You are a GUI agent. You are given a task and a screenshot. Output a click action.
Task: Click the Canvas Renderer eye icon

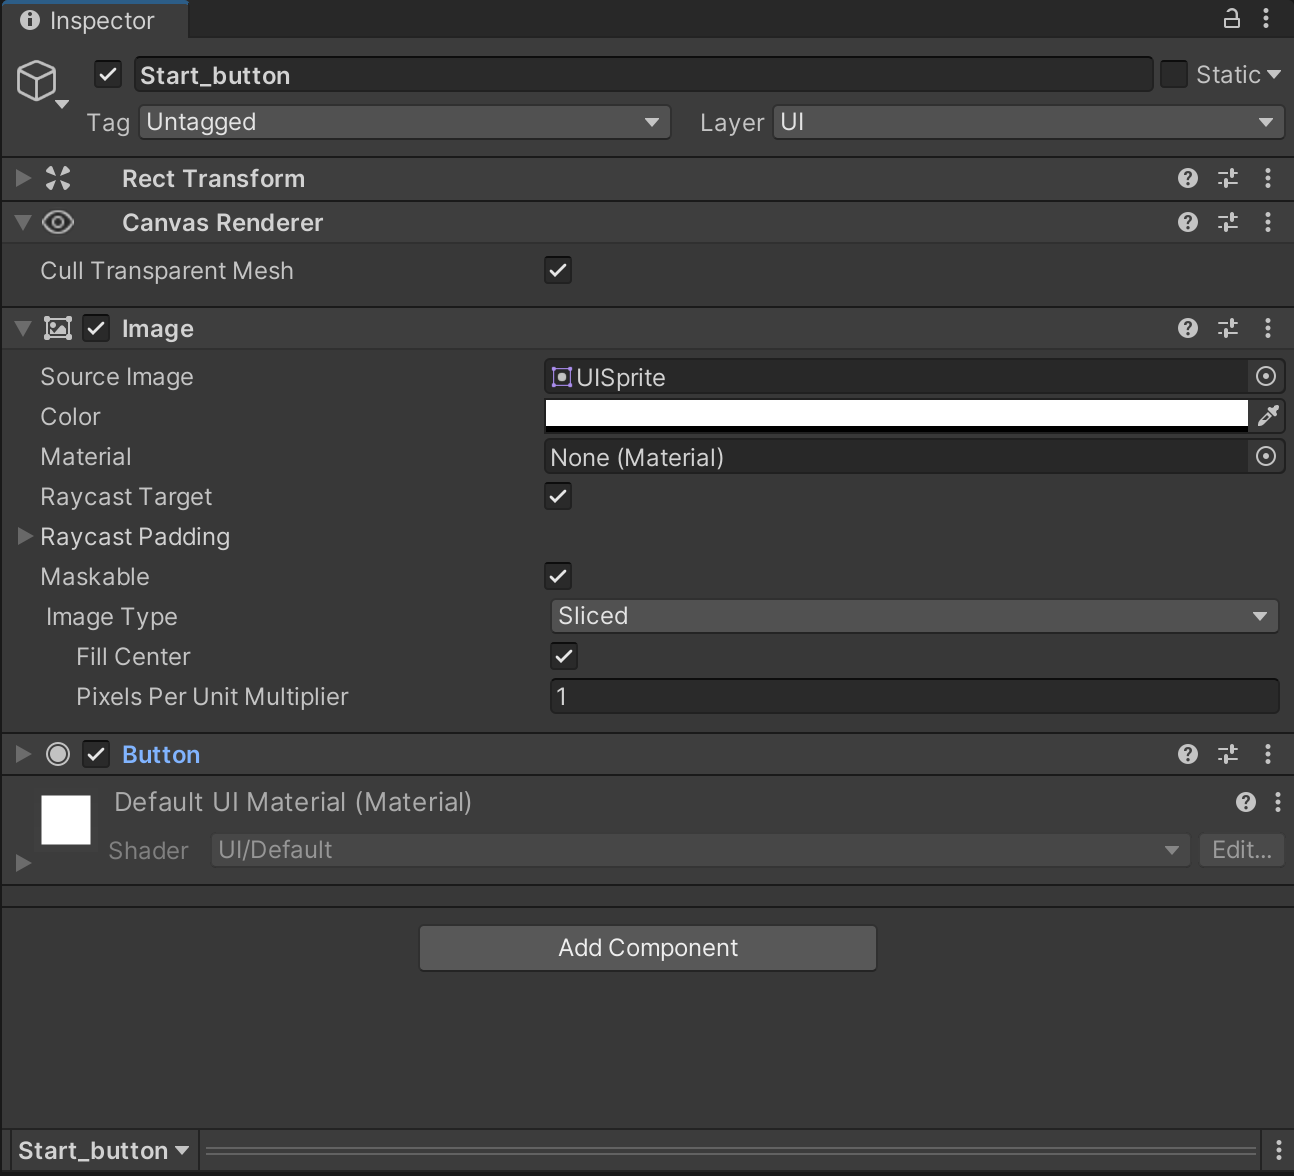57,222
